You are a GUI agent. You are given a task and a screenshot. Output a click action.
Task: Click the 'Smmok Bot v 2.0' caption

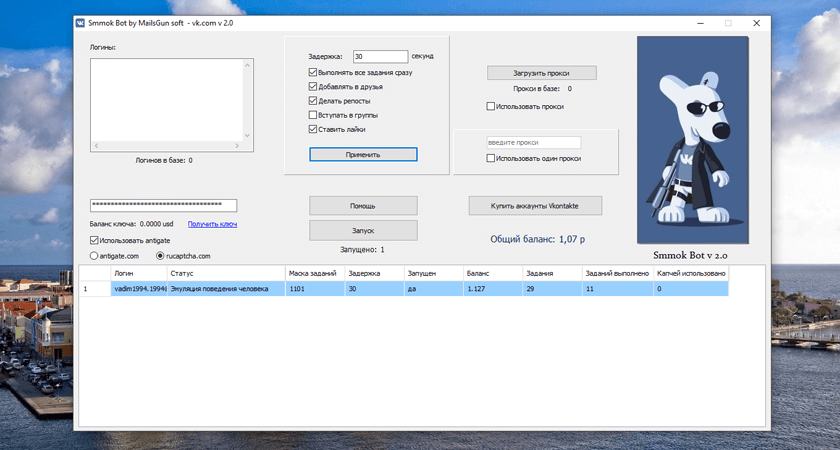pos(691,255)
